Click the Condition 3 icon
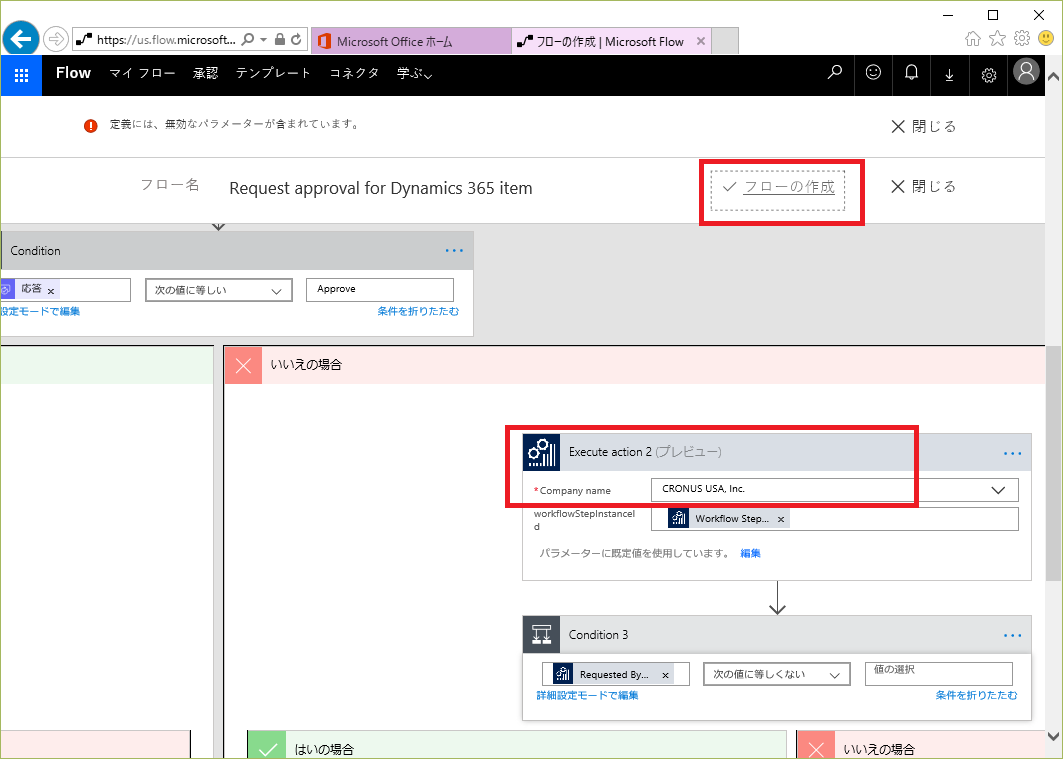Screen dimensions: 1063x759 [x=541, y=634]
